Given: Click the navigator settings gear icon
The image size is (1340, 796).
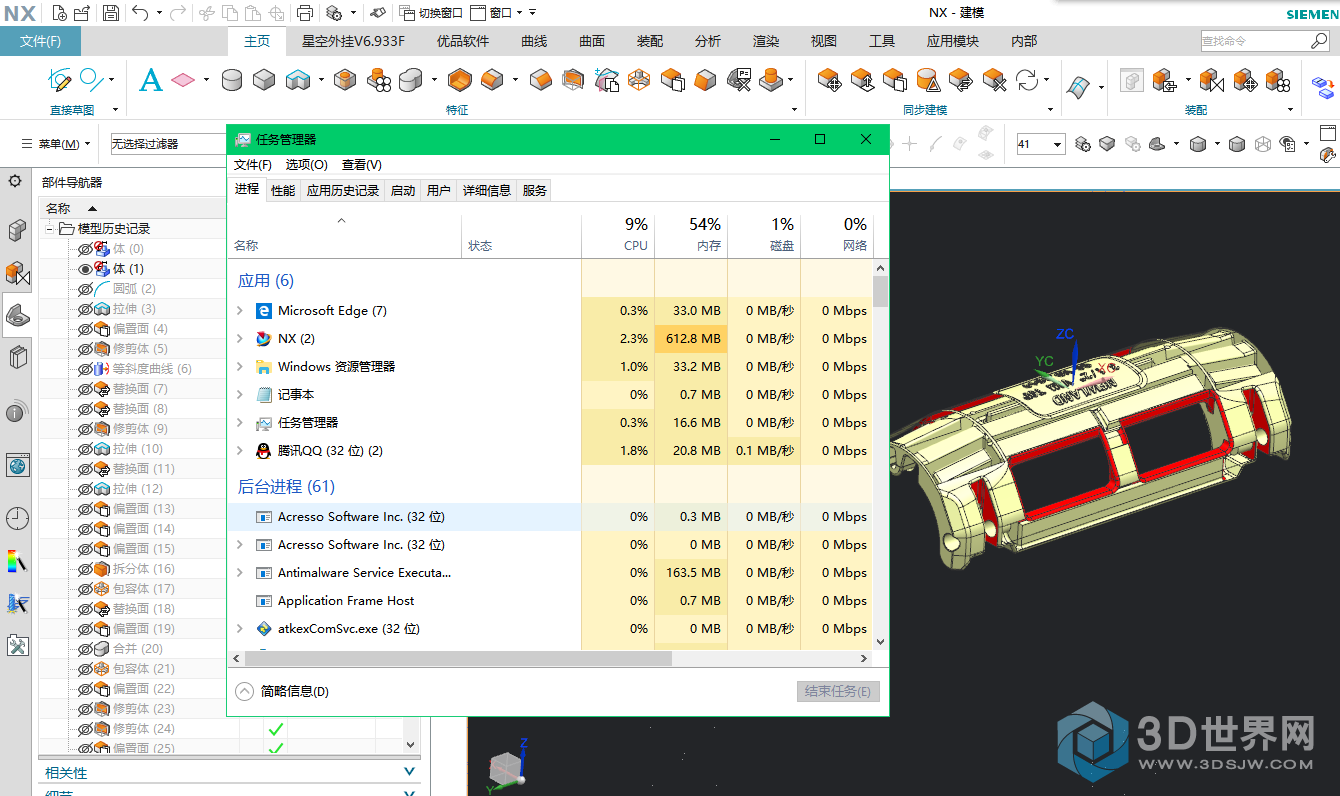Looking at the screenshot, I should tap(15, 181).
